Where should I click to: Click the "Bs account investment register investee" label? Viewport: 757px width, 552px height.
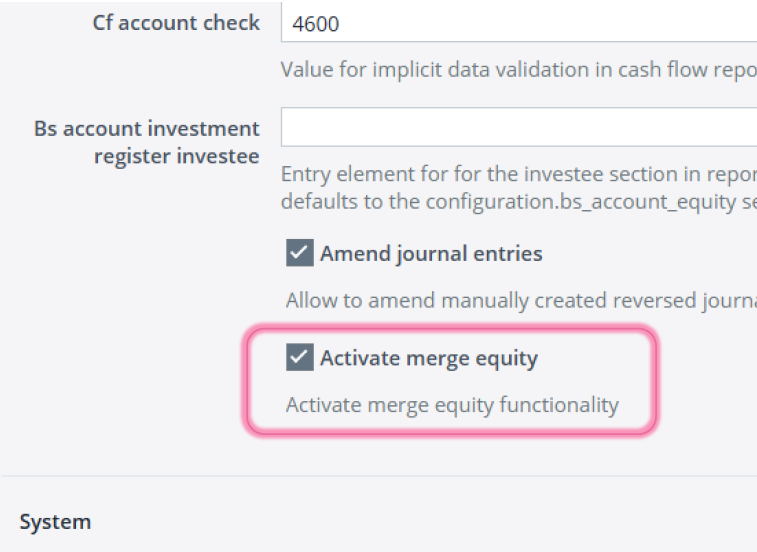point(147,142)
